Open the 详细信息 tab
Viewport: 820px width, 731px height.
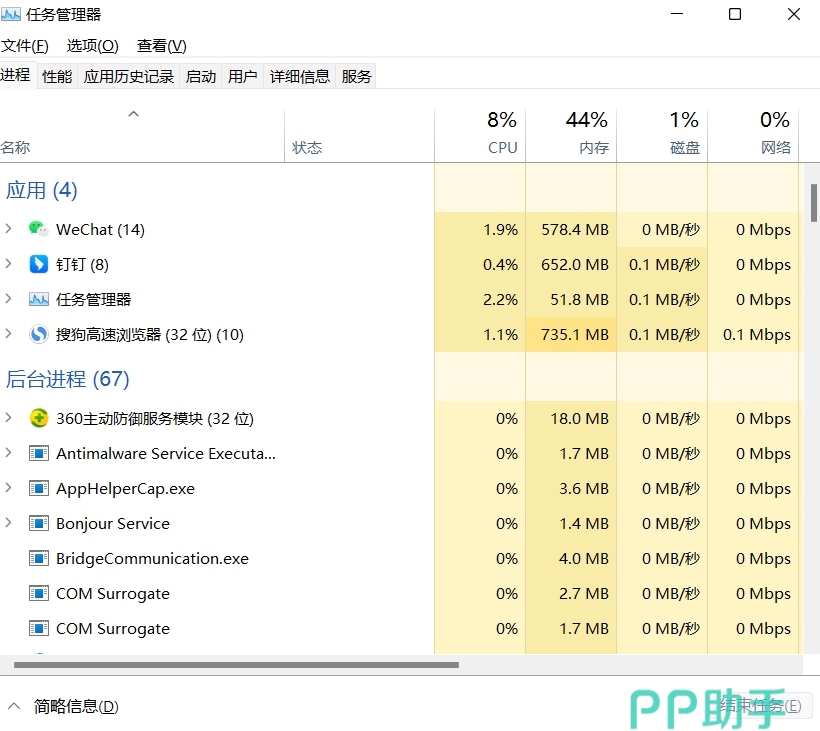[299, 76]
